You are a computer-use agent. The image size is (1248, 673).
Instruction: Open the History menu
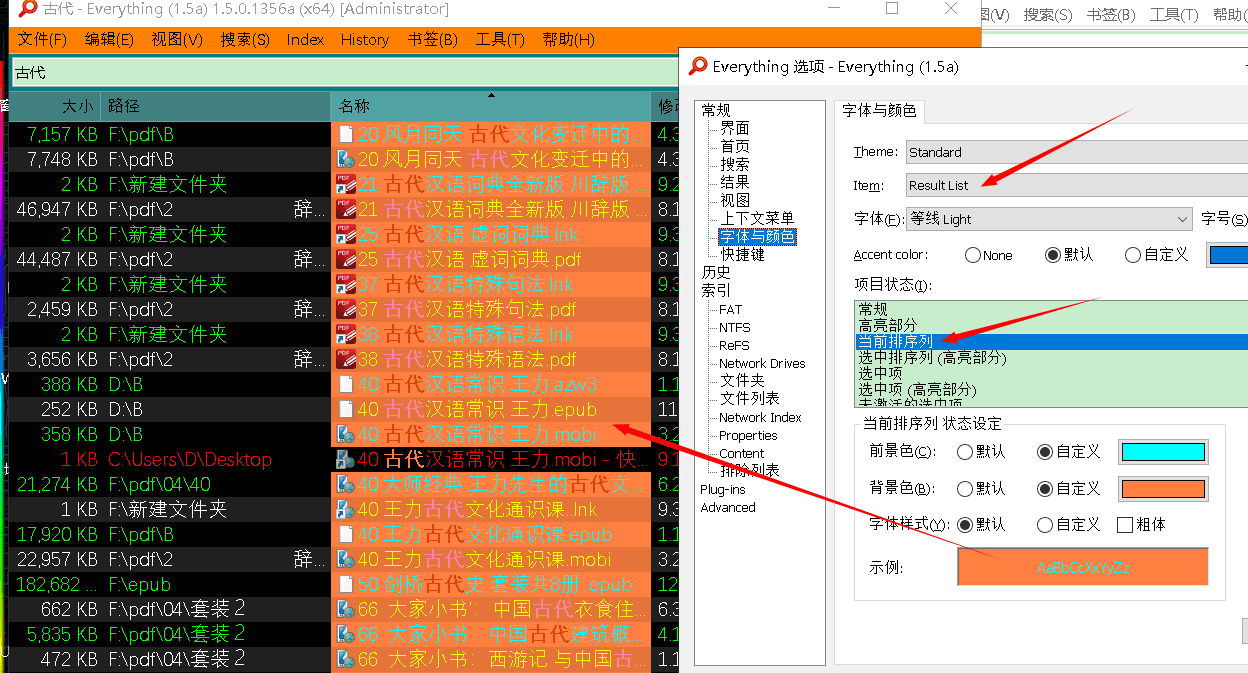pyautogui.click(x=364, y=39)
